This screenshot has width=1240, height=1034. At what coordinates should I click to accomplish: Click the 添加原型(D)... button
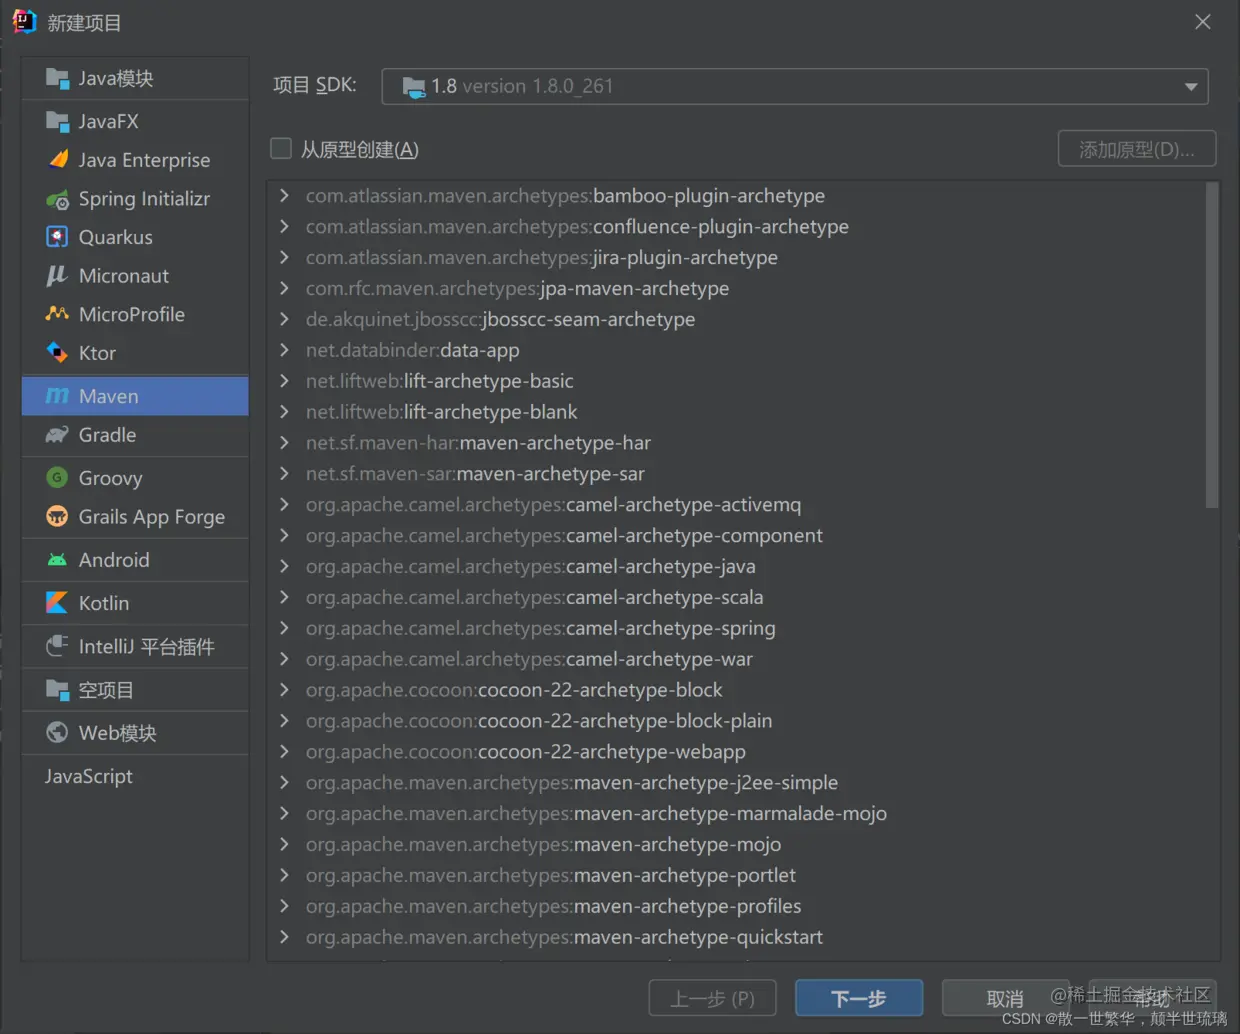click(1137, 149)
